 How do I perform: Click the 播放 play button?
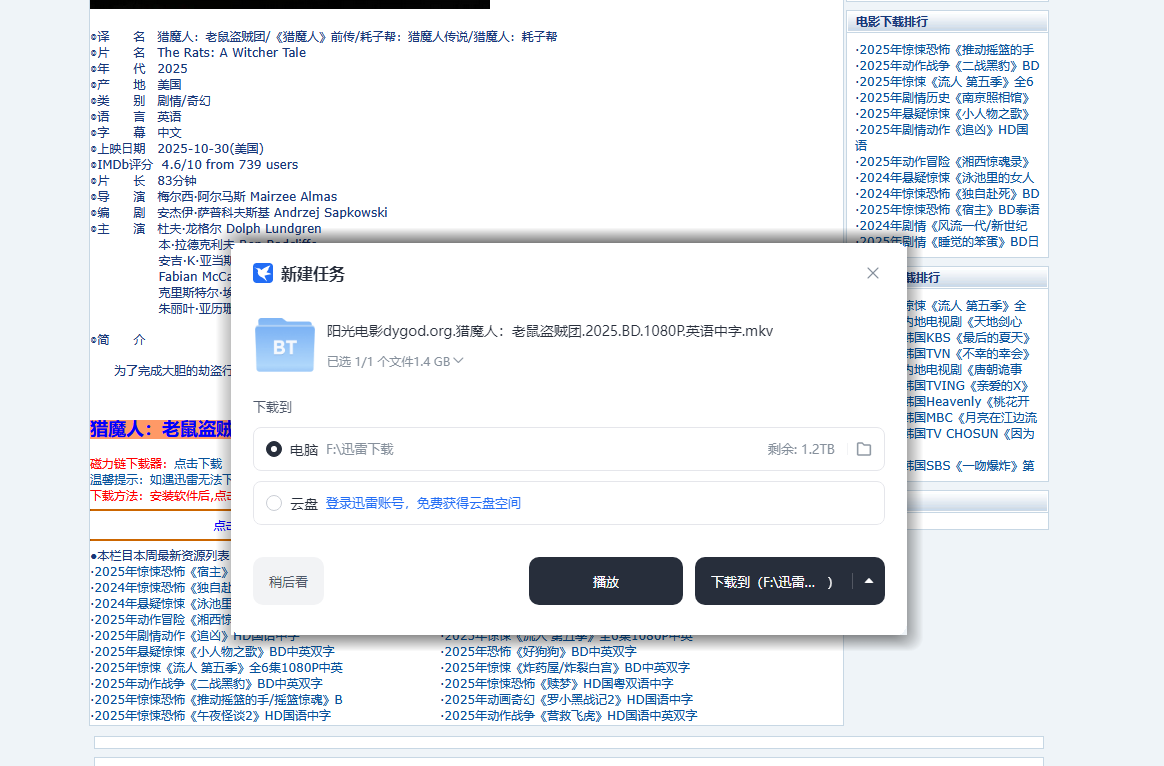[605, 580]
